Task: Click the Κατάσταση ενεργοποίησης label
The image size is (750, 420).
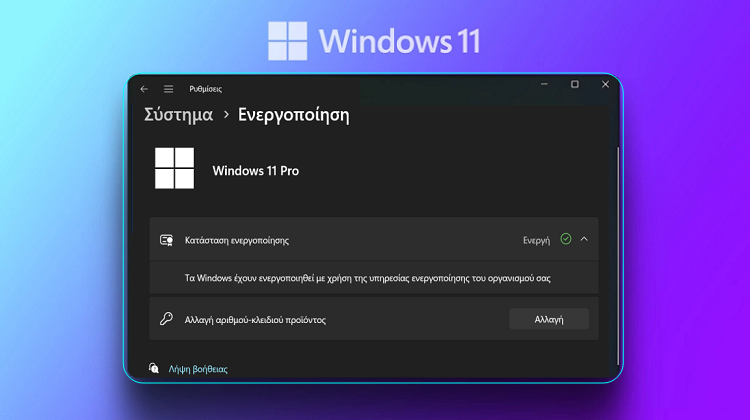Action: (237, 241)
